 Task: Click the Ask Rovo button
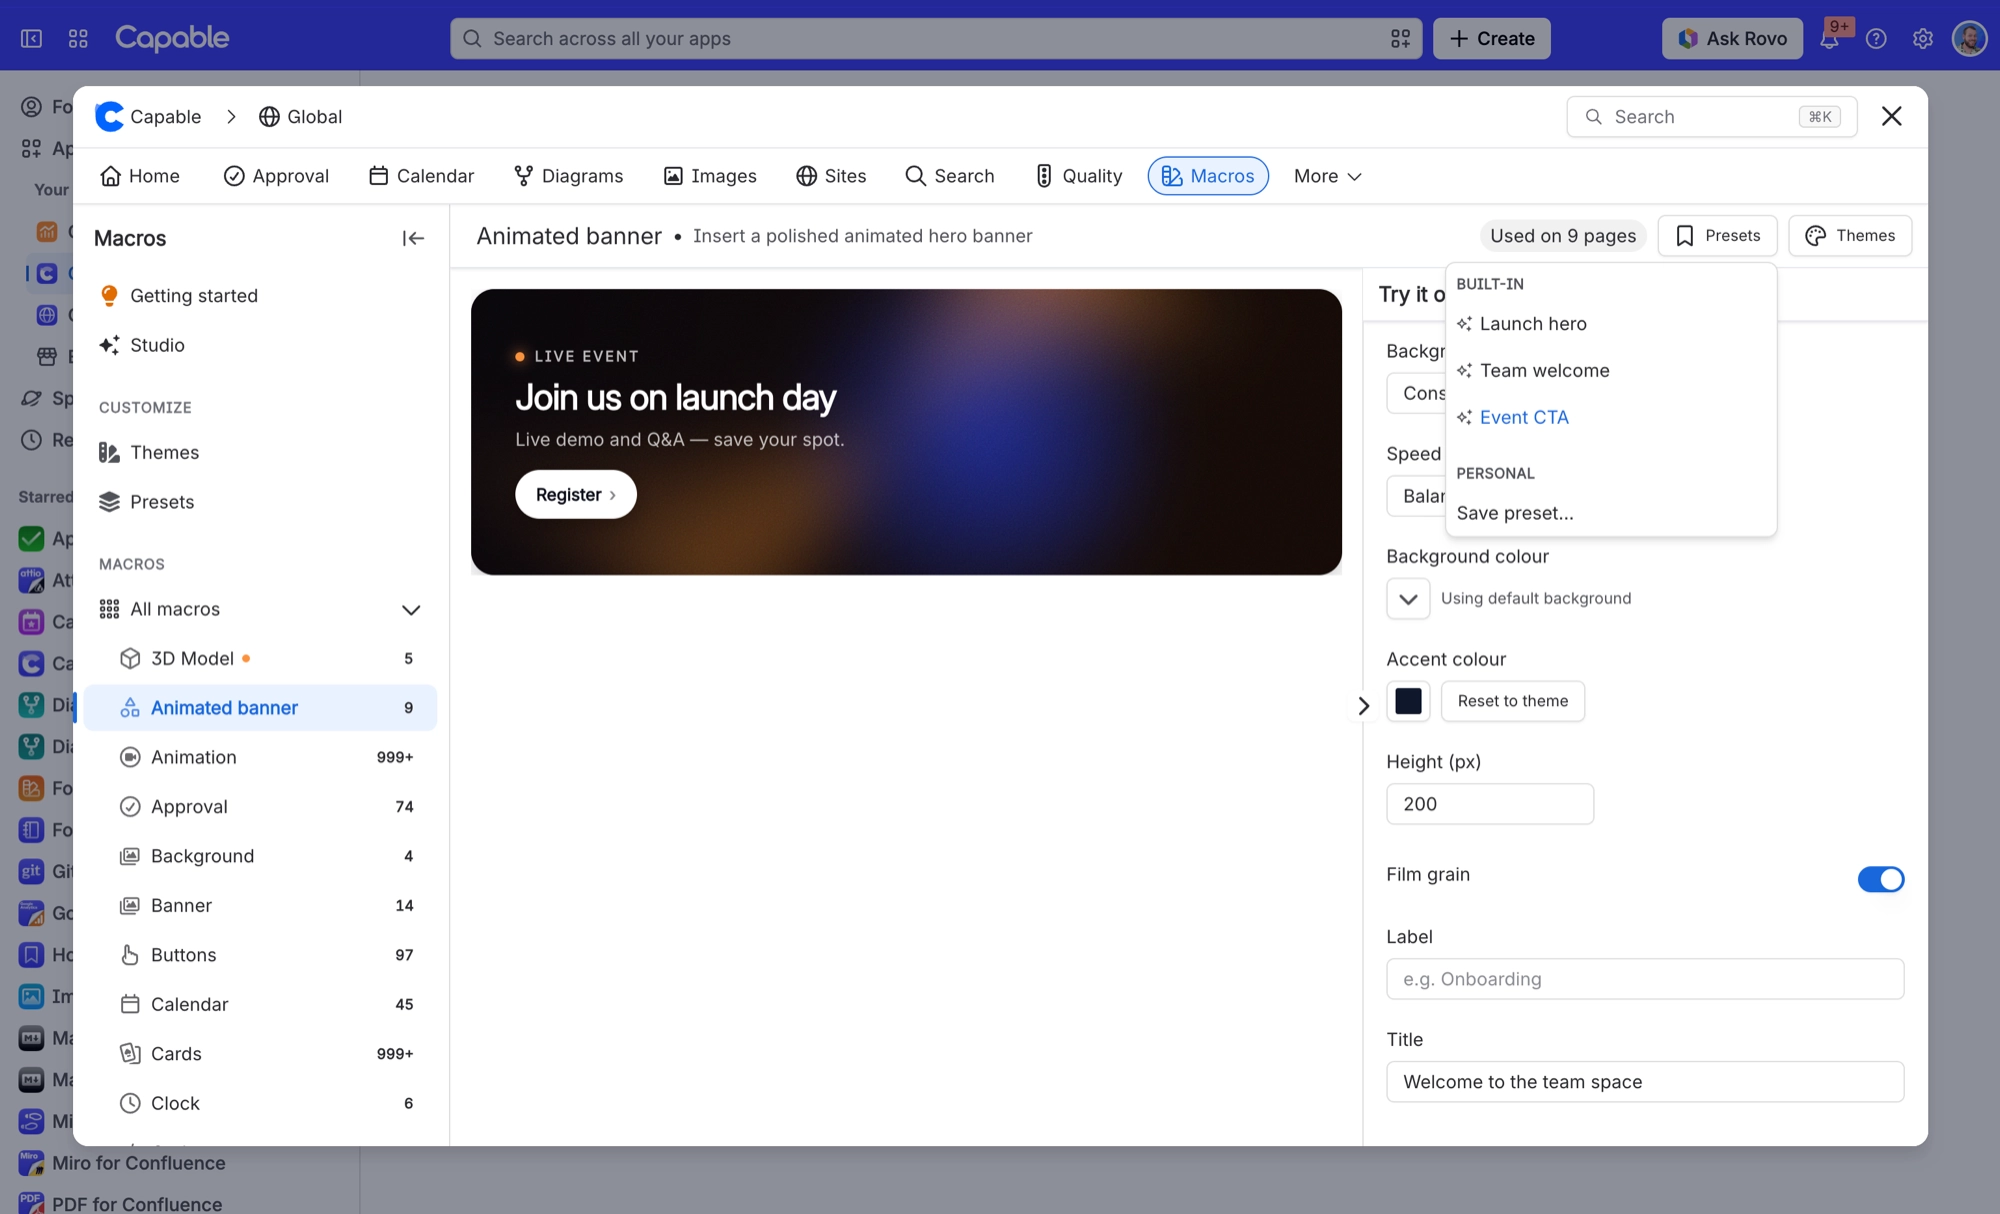click(1732, 39)
